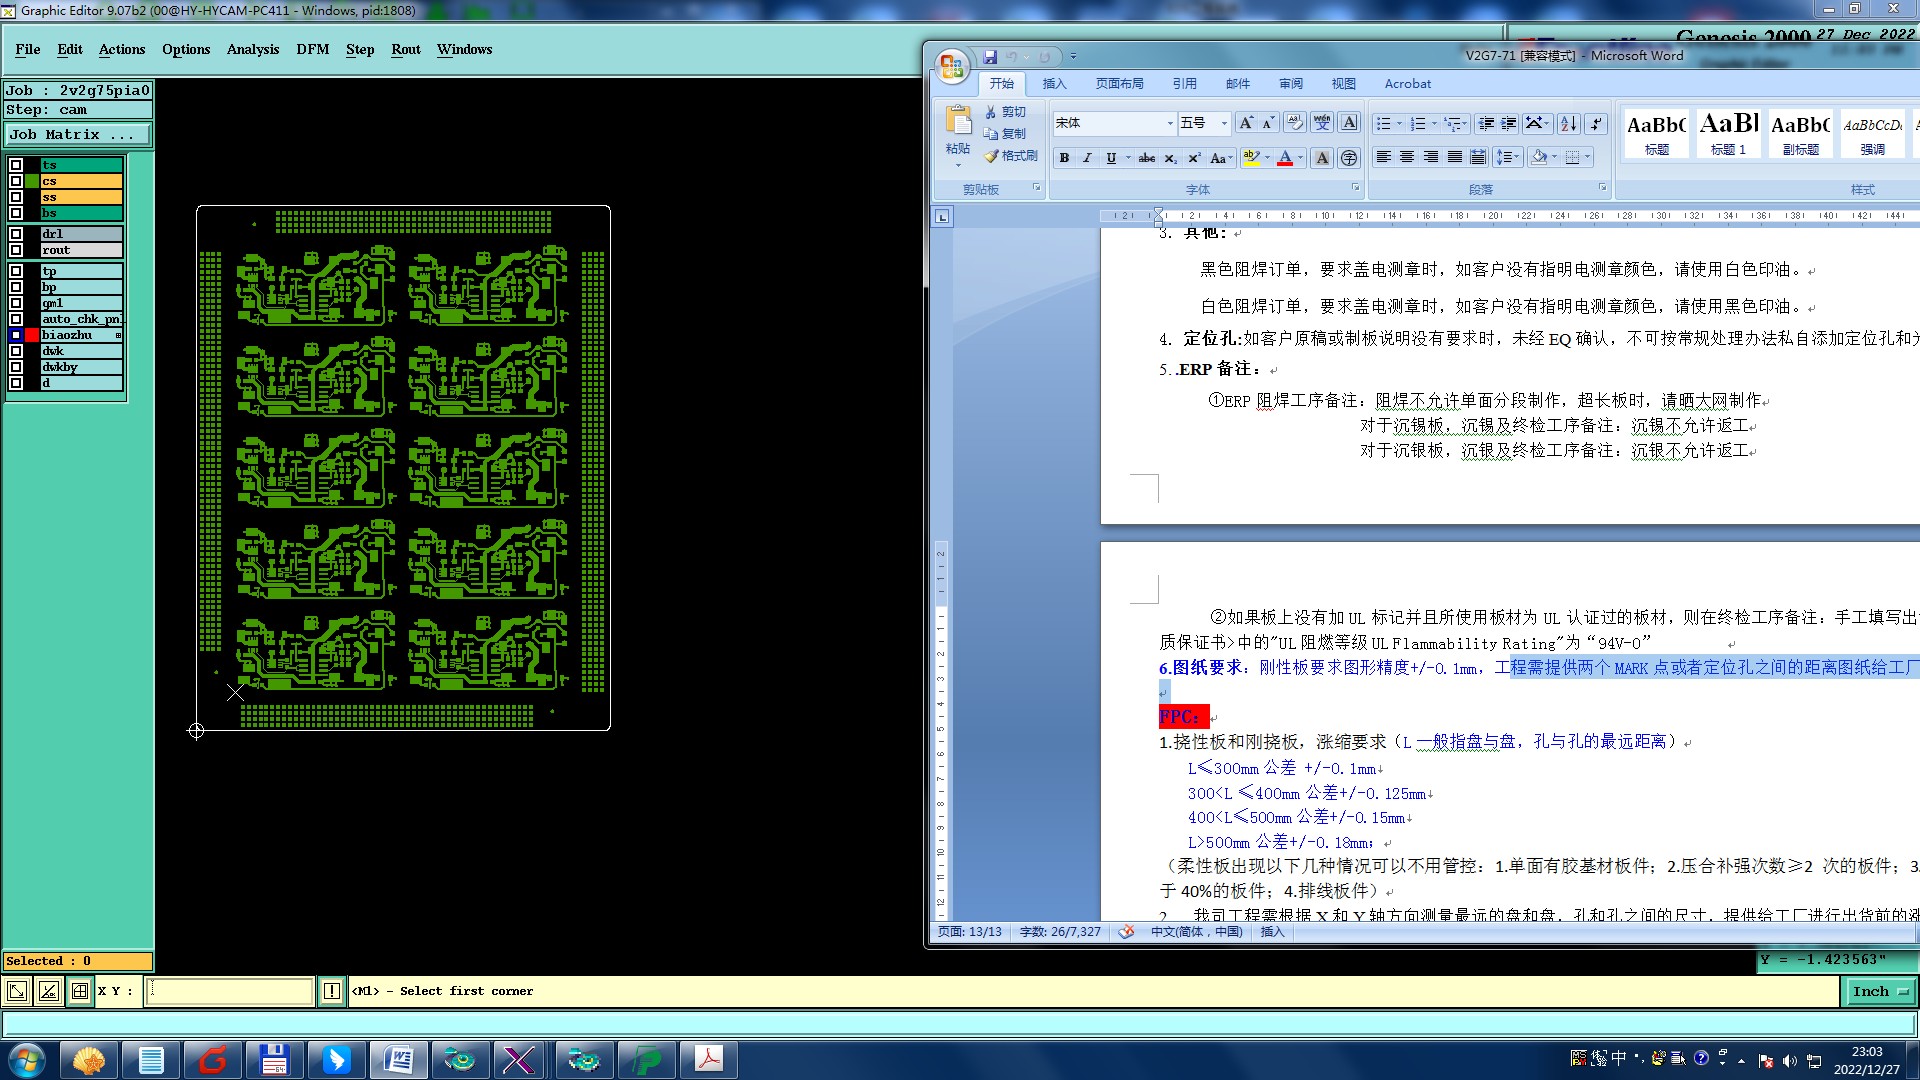Expand the Font dialog launcher
The image size is (1920, 1080).
1356,188
